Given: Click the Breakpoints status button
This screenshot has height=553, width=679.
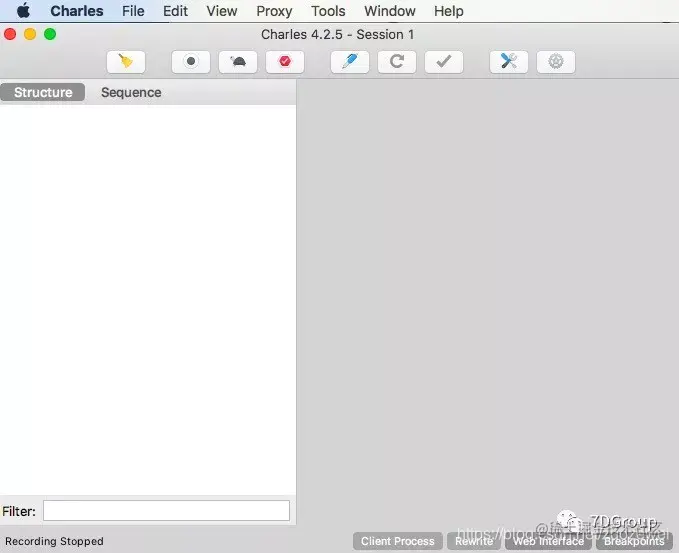Looking at the screenshot, I should coord(634,541).
